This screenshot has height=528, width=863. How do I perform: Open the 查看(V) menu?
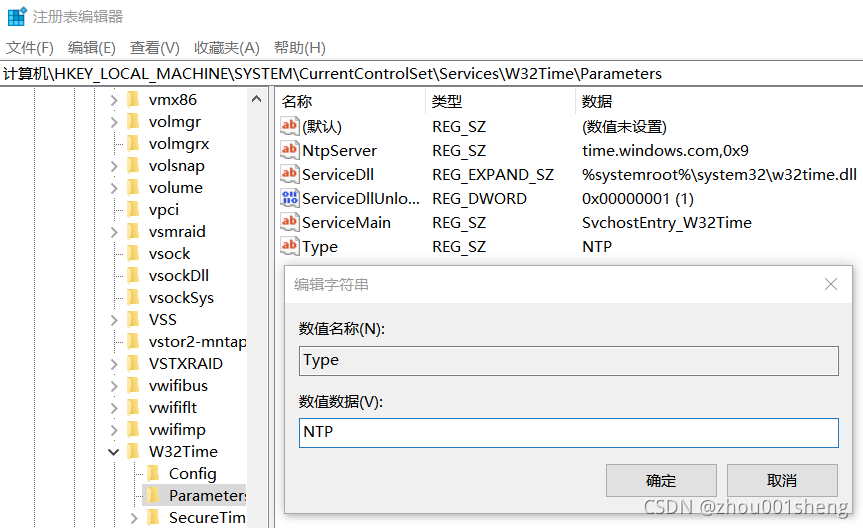coord(155,48)
